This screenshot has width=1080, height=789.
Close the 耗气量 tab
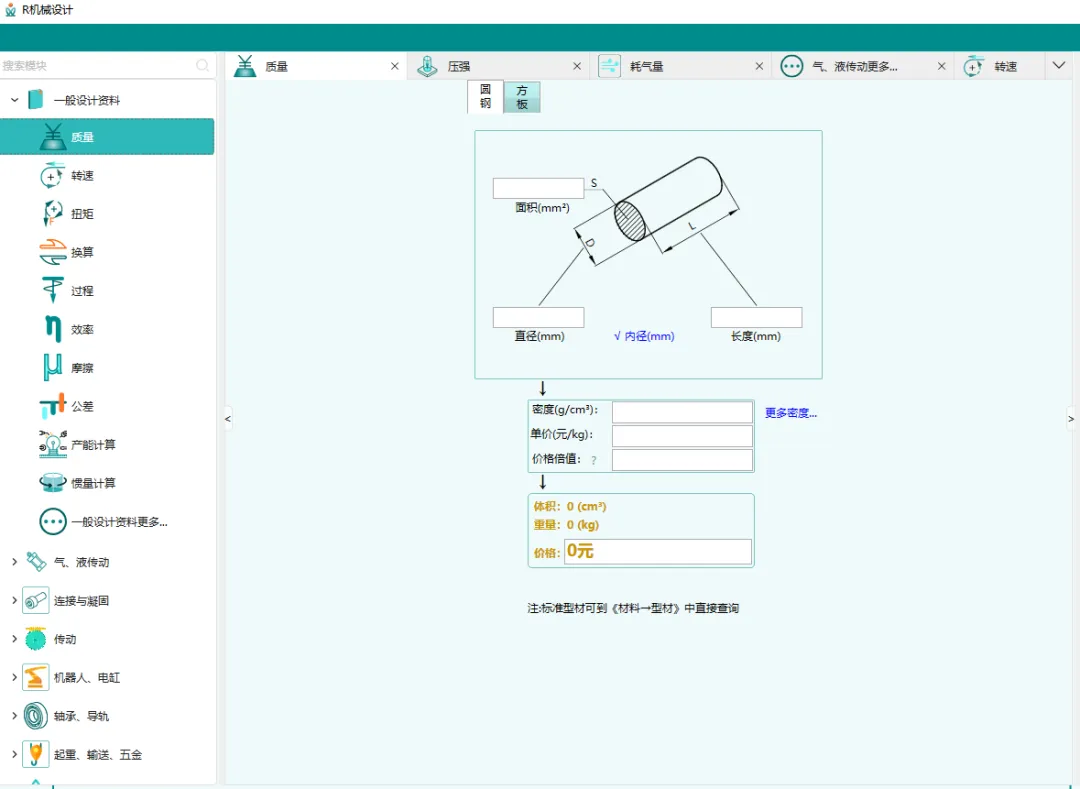coord(759,66)
